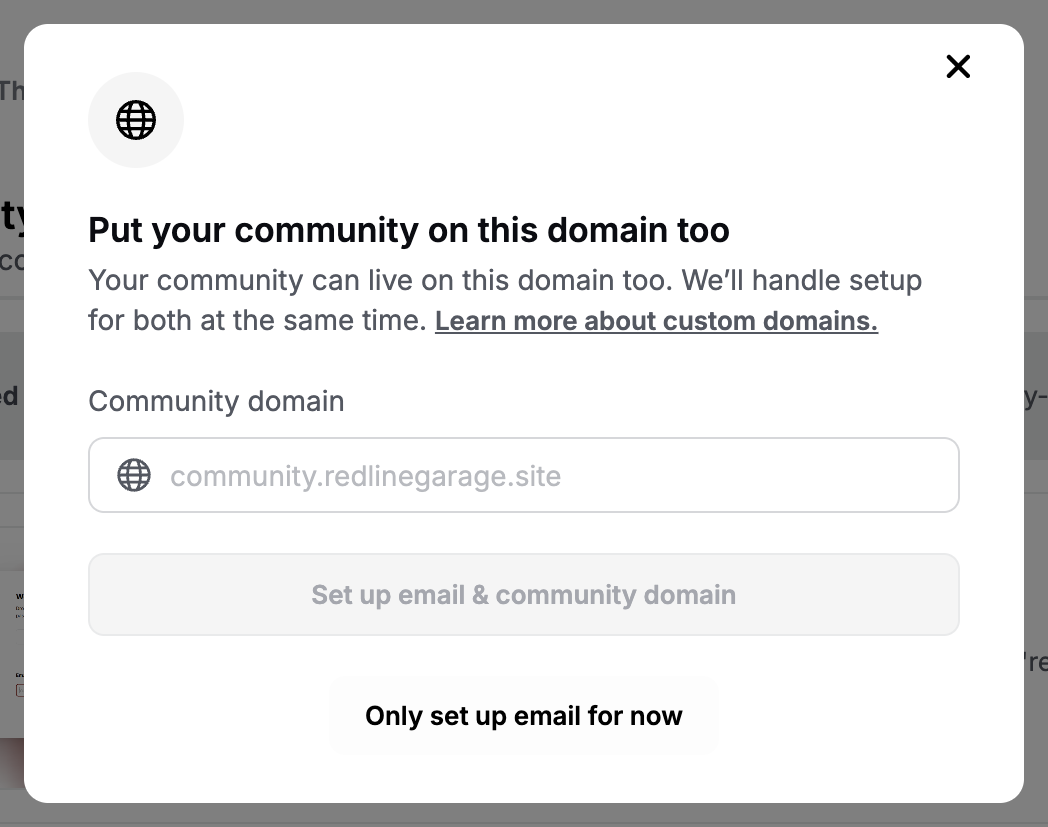Image resolution: width=1048 pixels, height=827 pixels.
Task: Click the partial bold "ty" heading at left edge
Action: (x=13, y=216)
